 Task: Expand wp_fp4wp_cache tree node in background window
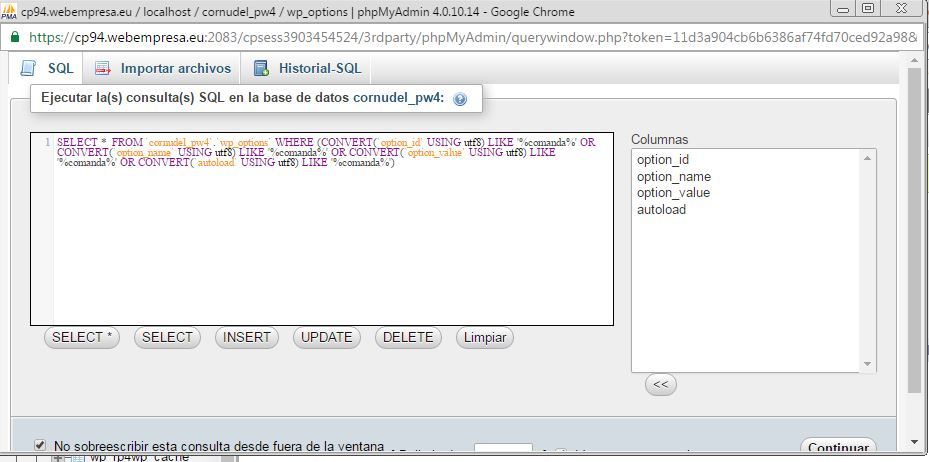click(56, 458)
